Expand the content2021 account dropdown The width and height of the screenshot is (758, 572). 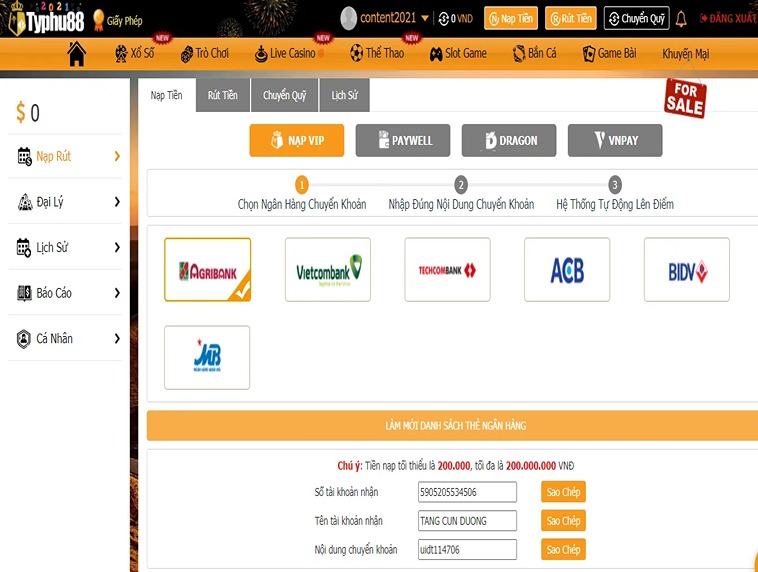(x=425, y=19)
